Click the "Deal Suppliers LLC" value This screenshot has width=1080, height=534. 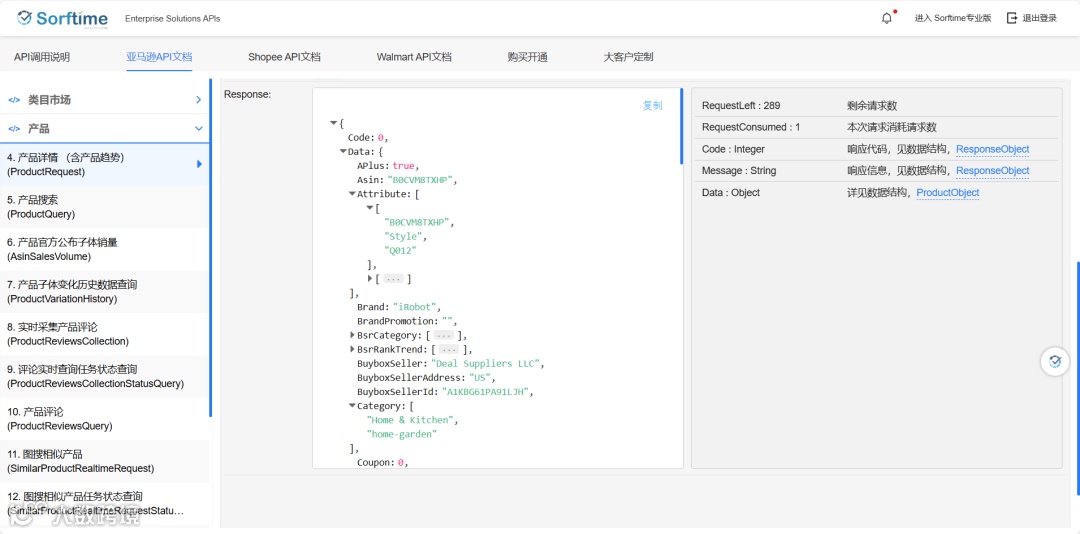487,363
